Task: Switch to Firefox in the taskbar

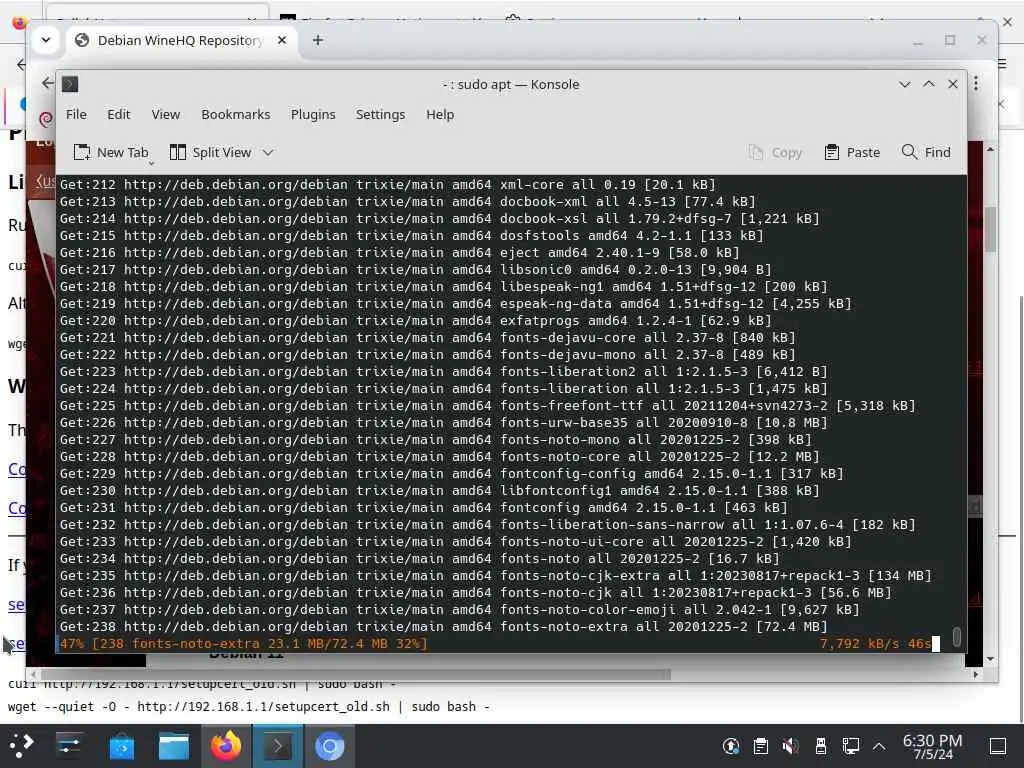Action: coord(225,746)
